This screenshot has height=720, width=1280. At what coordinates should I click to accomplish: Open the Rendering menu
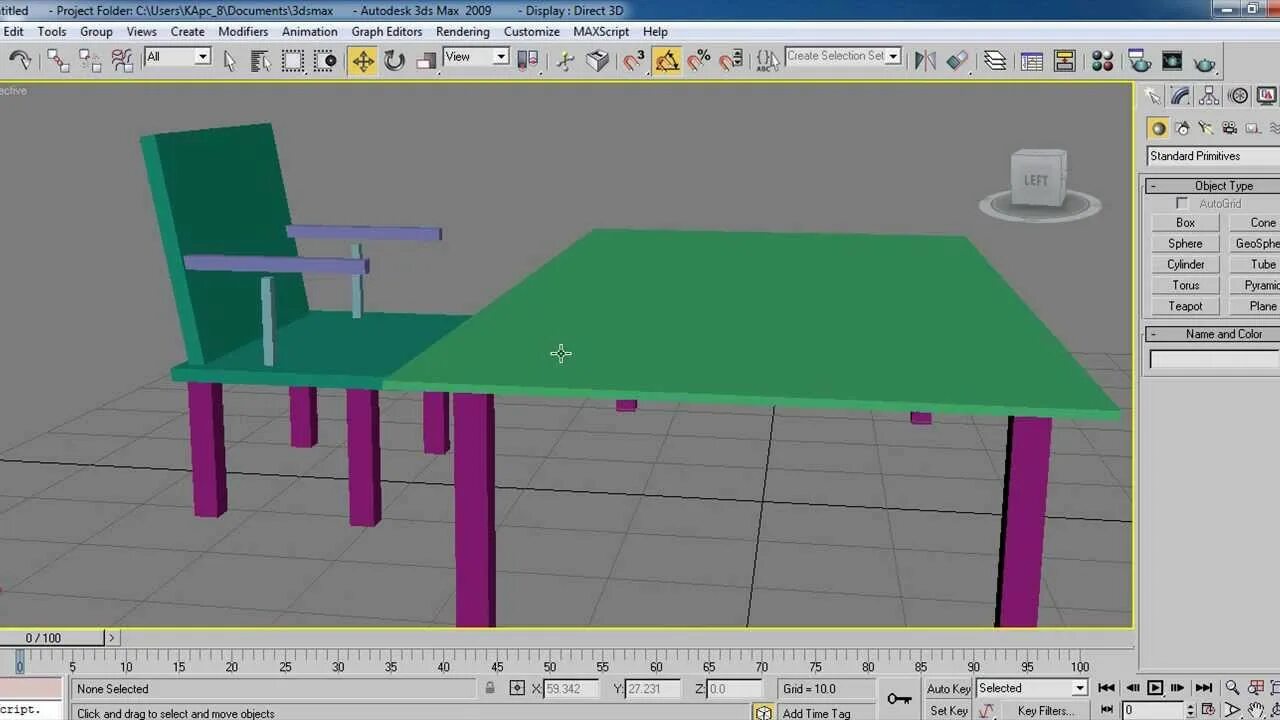[462, 31]
